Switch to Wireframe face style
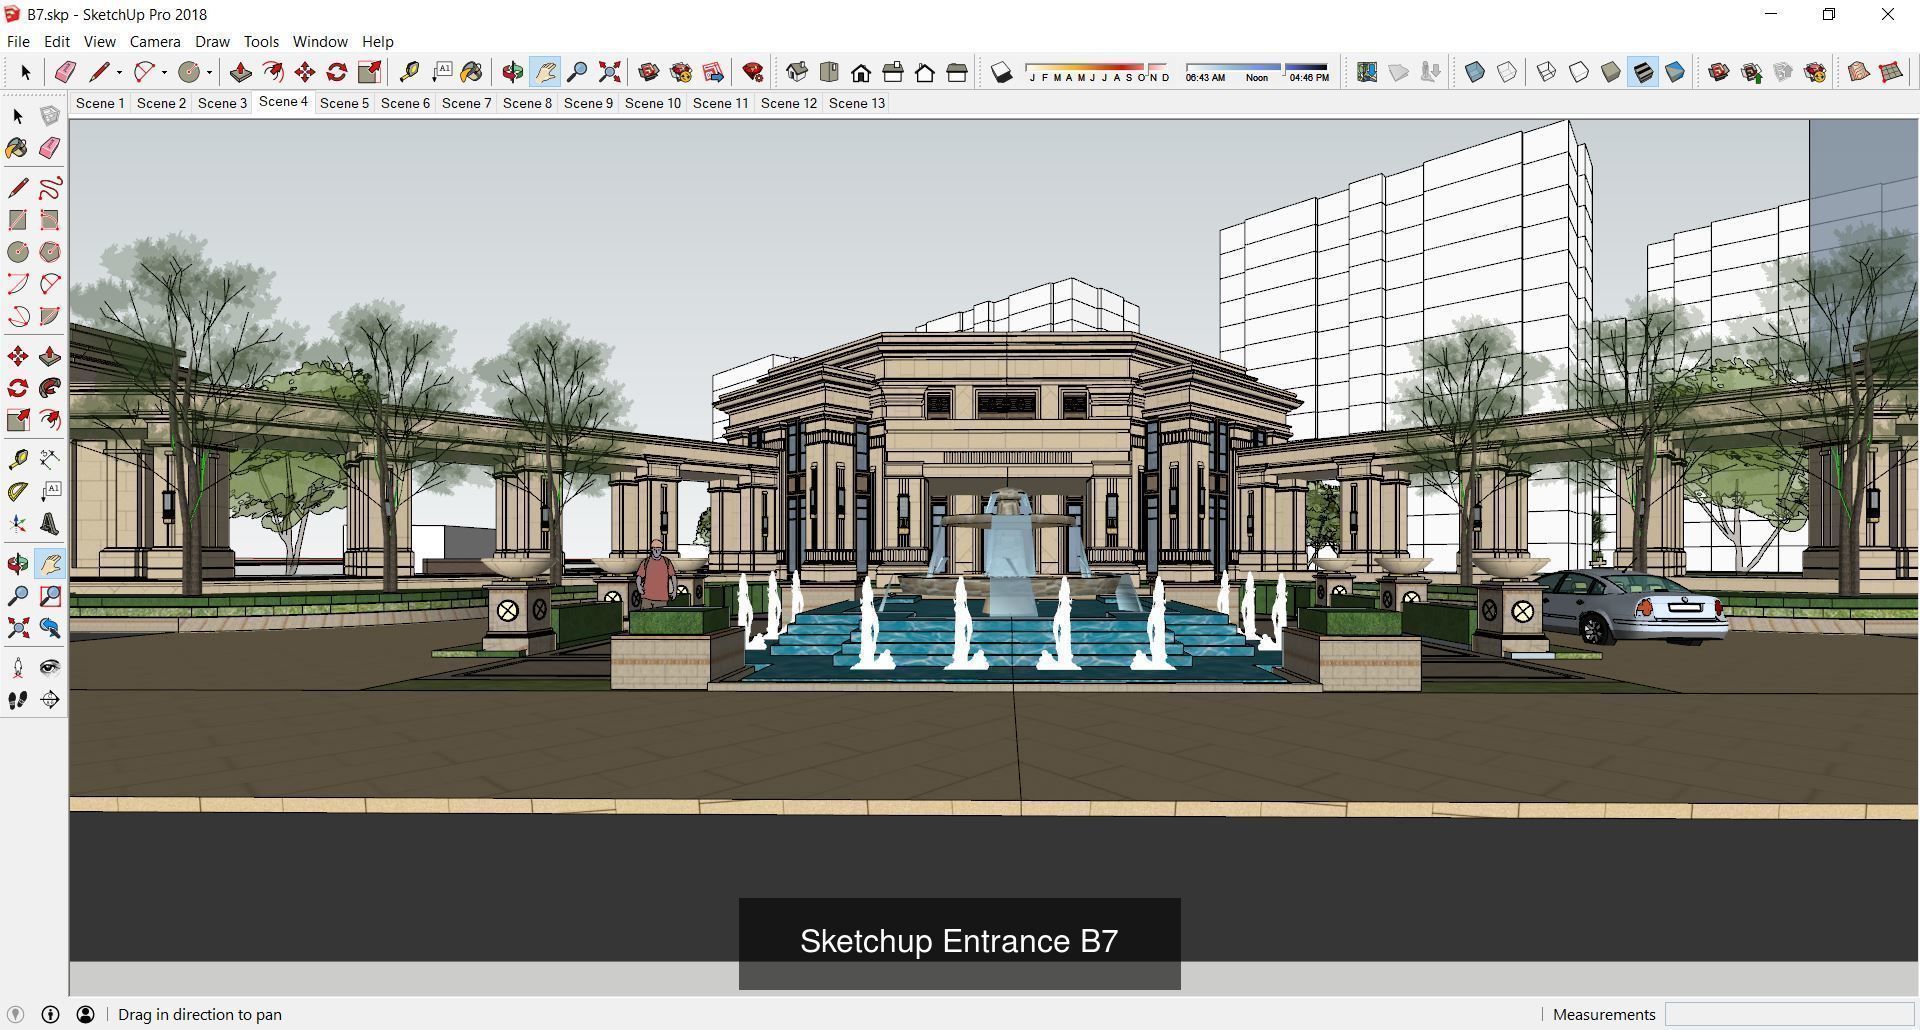 point(1547,72)
